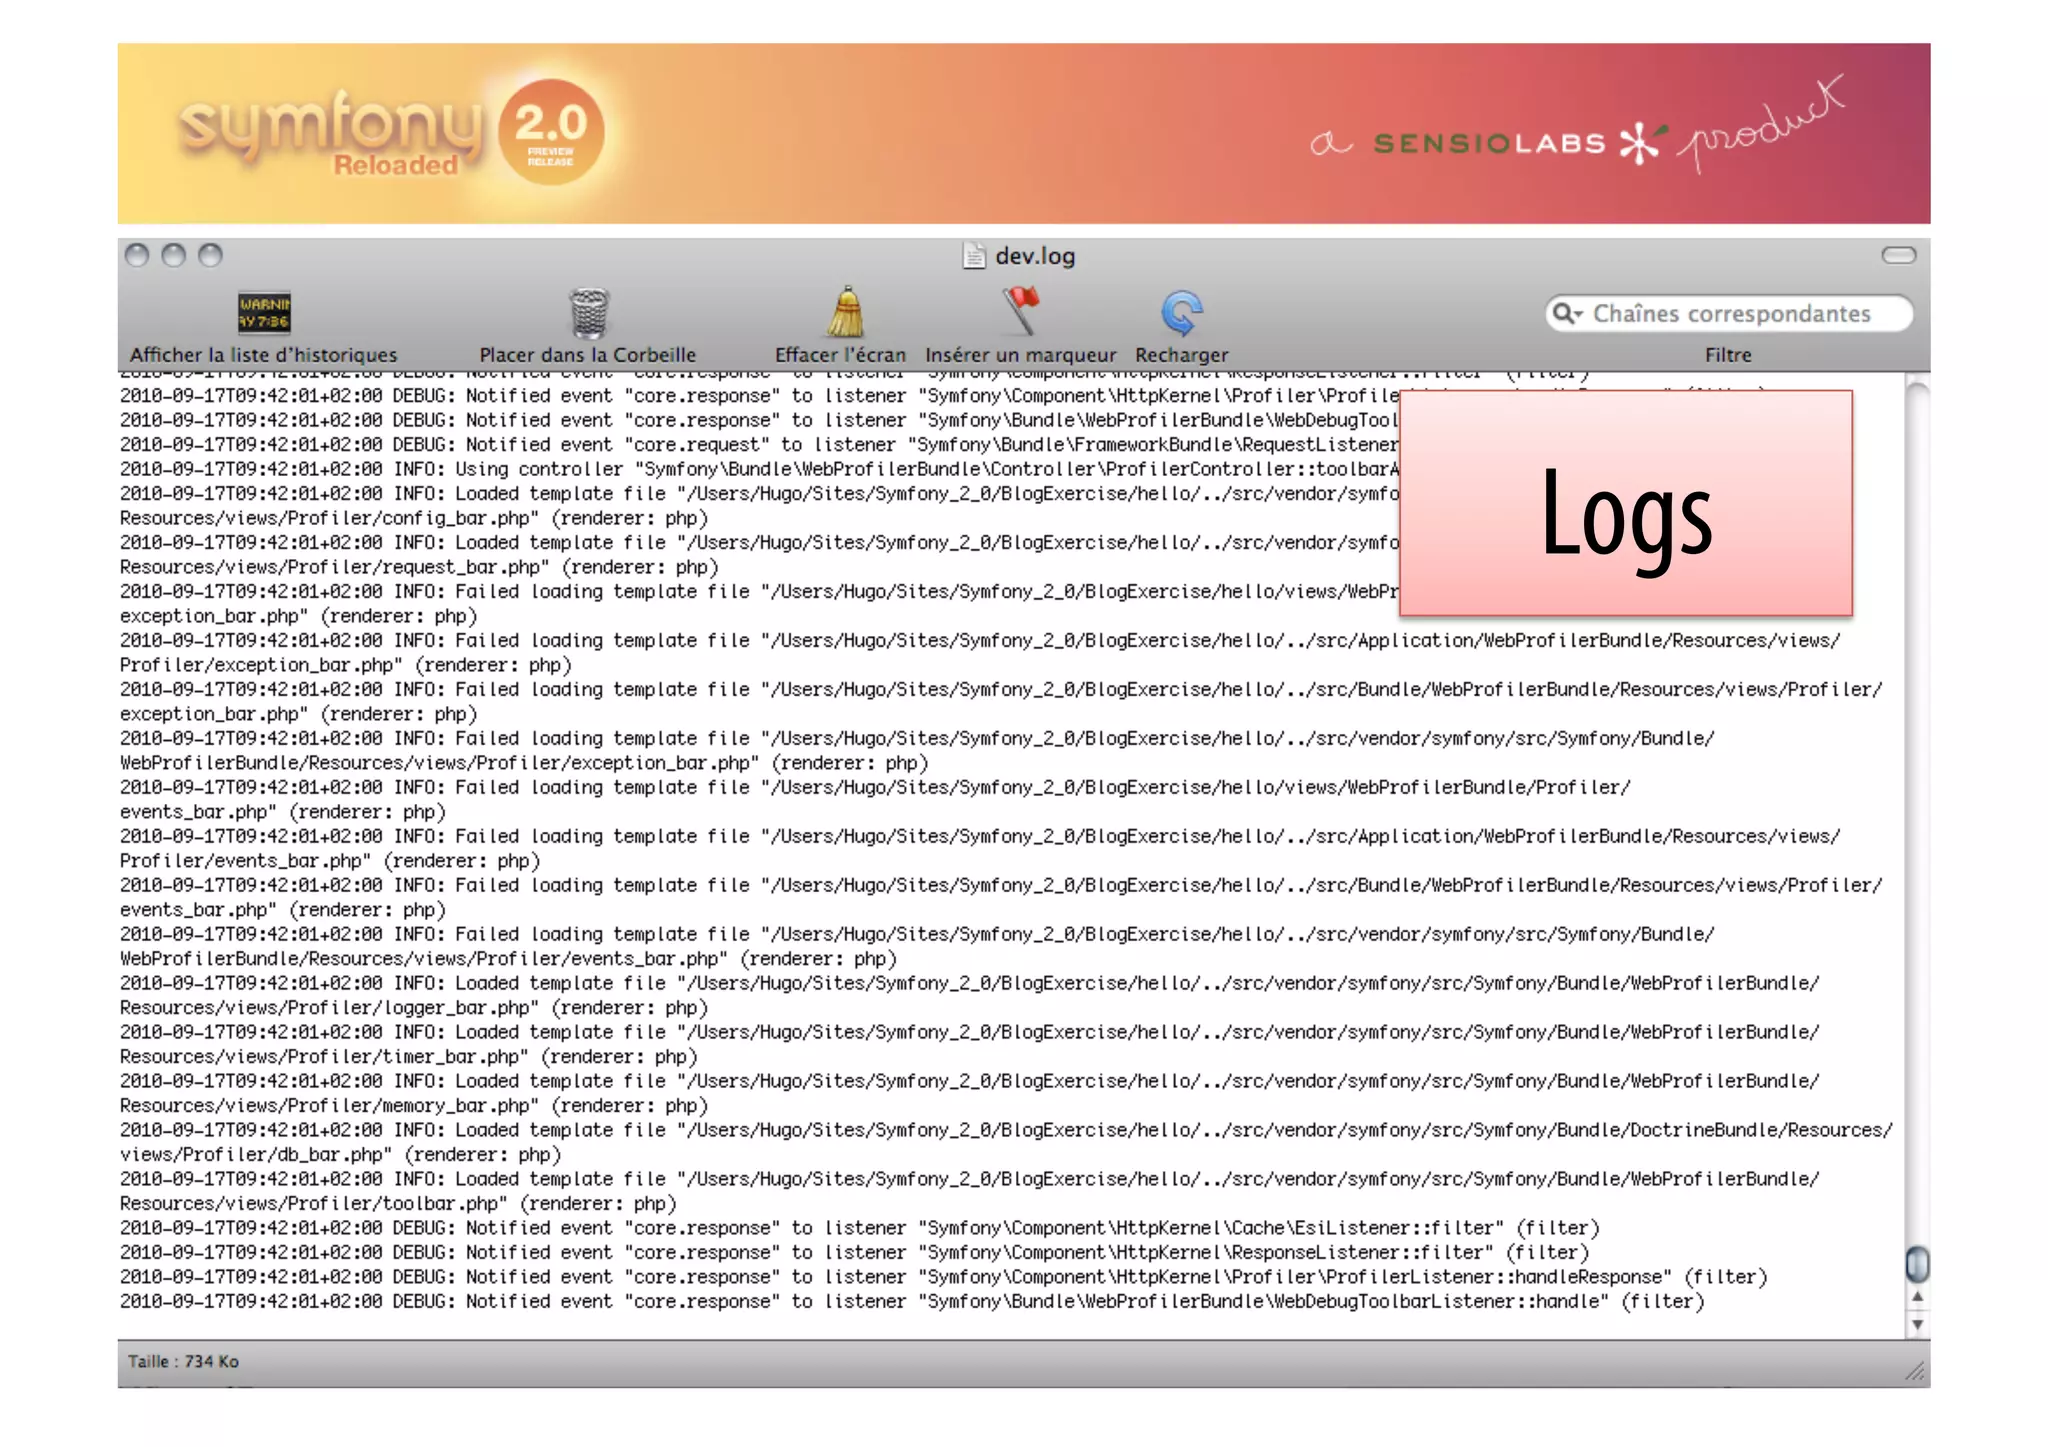
Task: Click the Recharger text label
Action: click(1181, 355)
